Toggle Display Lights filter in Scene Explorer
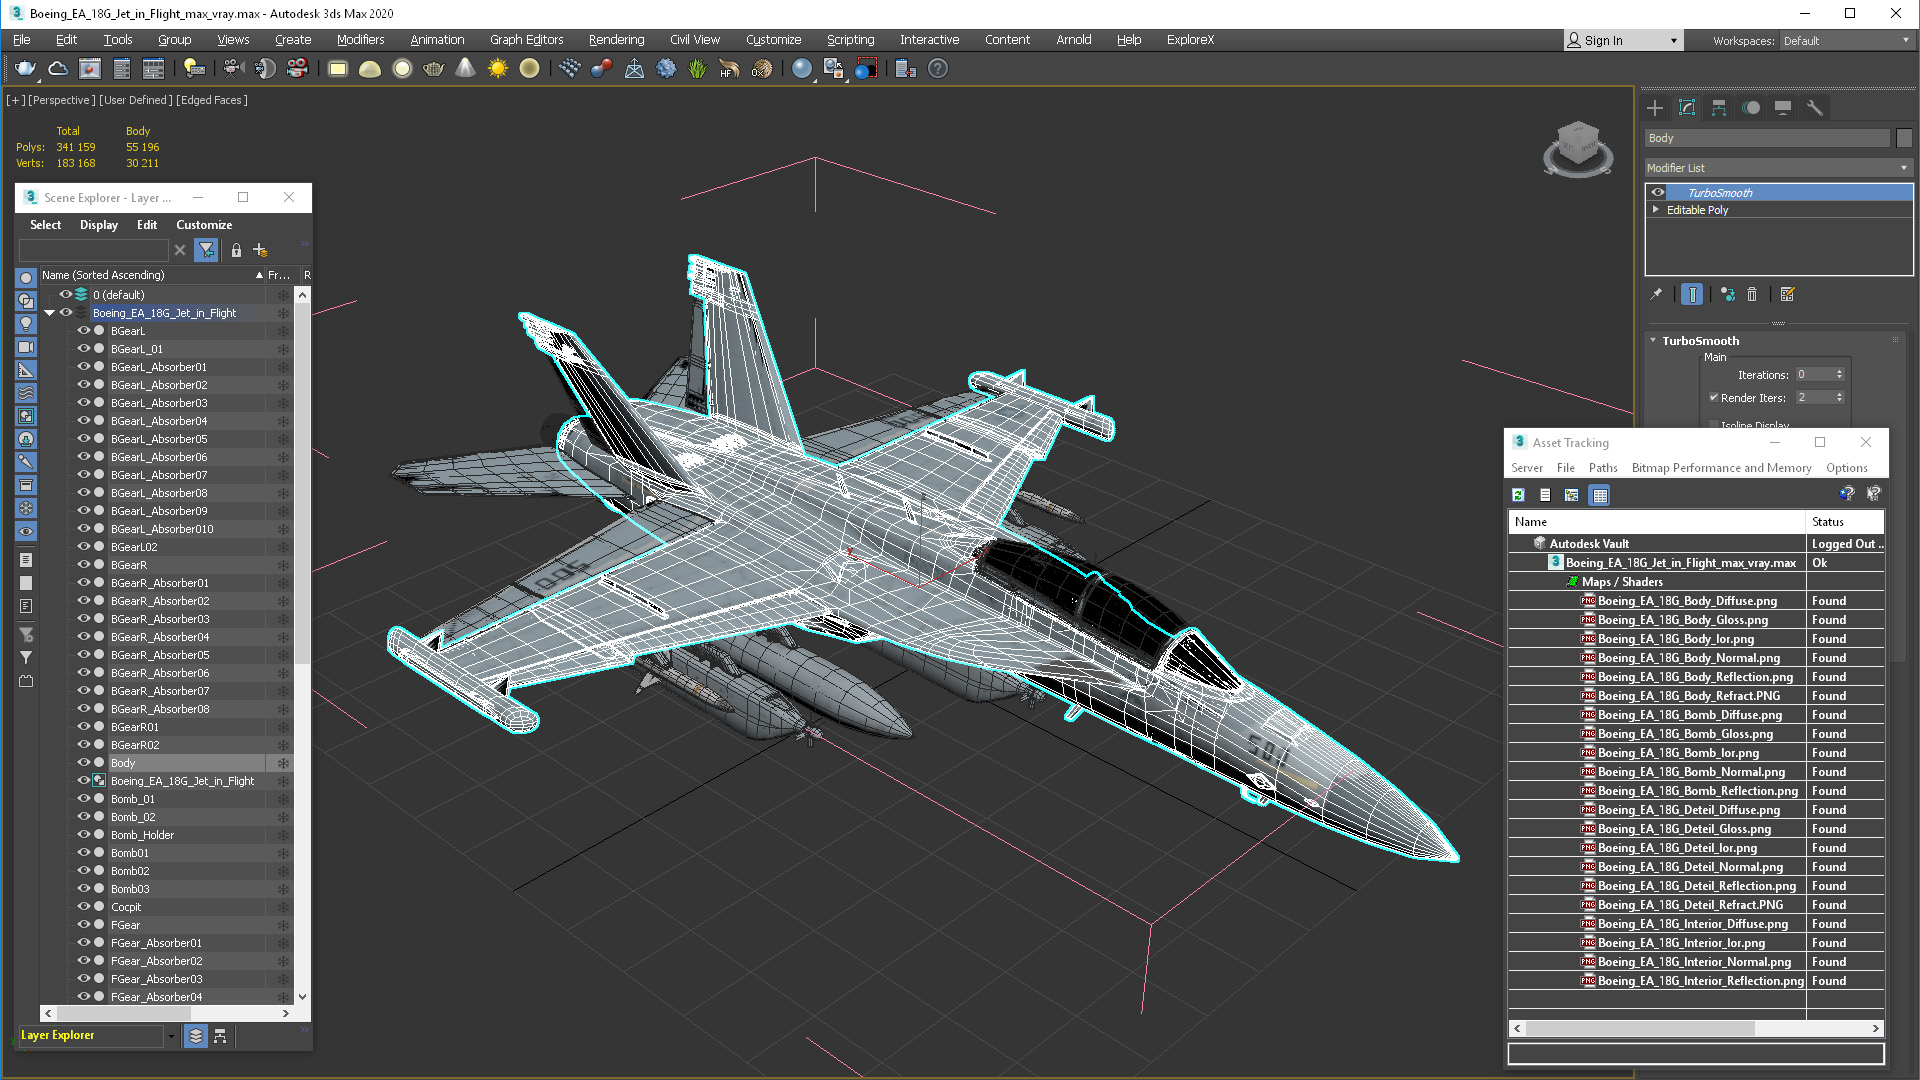Viewport: 1920px width, 1080px height. coord(26,324)
